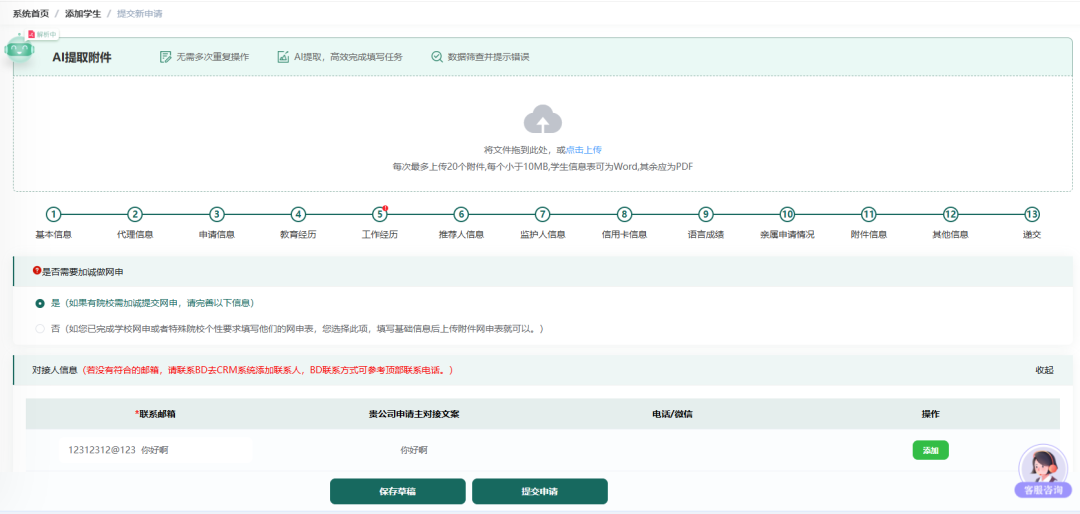Image resolution: width=1080 pixels, height=514 pixels.
Task: Go to step 5 工作经历
Action: (x=380, y=214)
